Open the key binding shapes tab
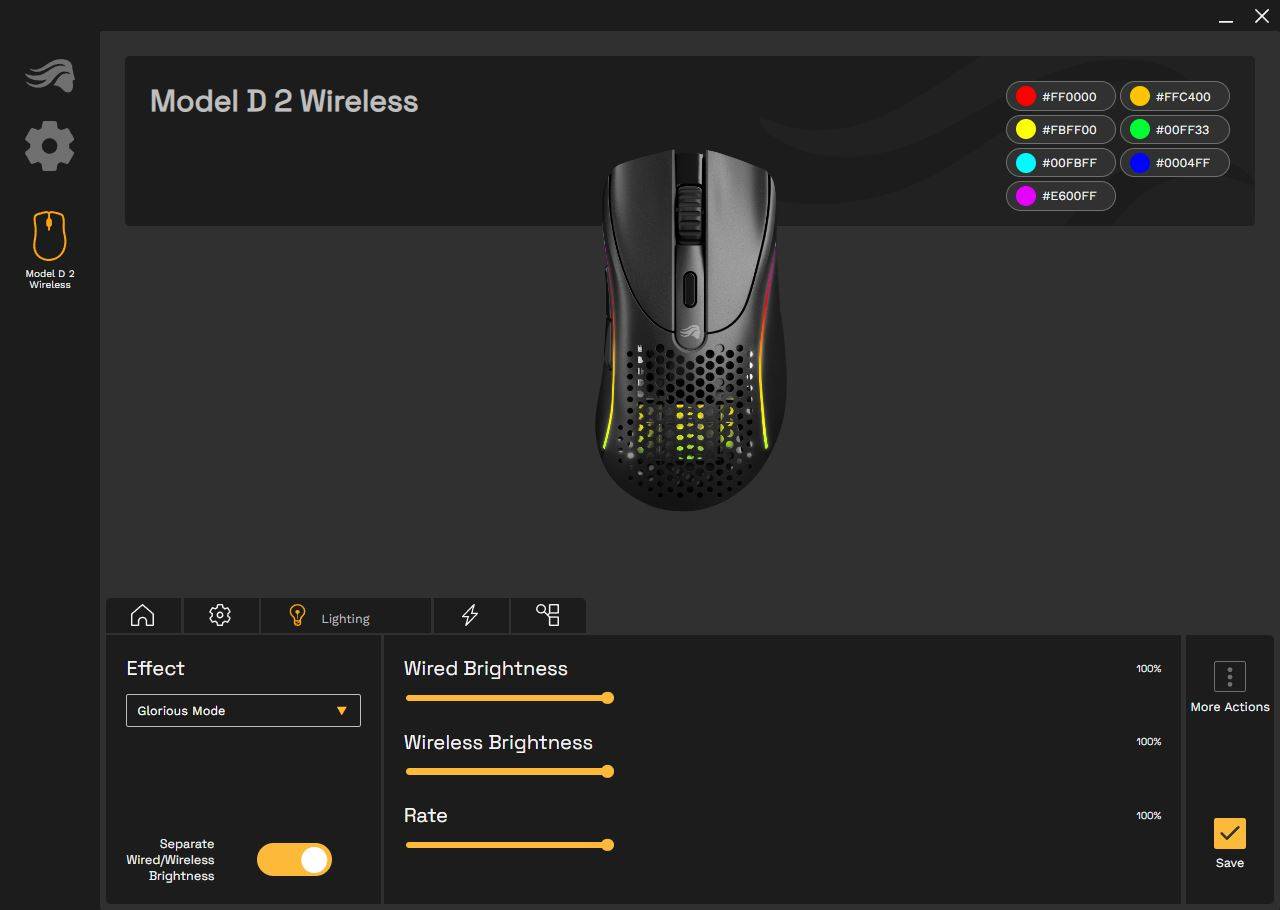The height and width of the screenshot is (910, 1280). point(548,615)
